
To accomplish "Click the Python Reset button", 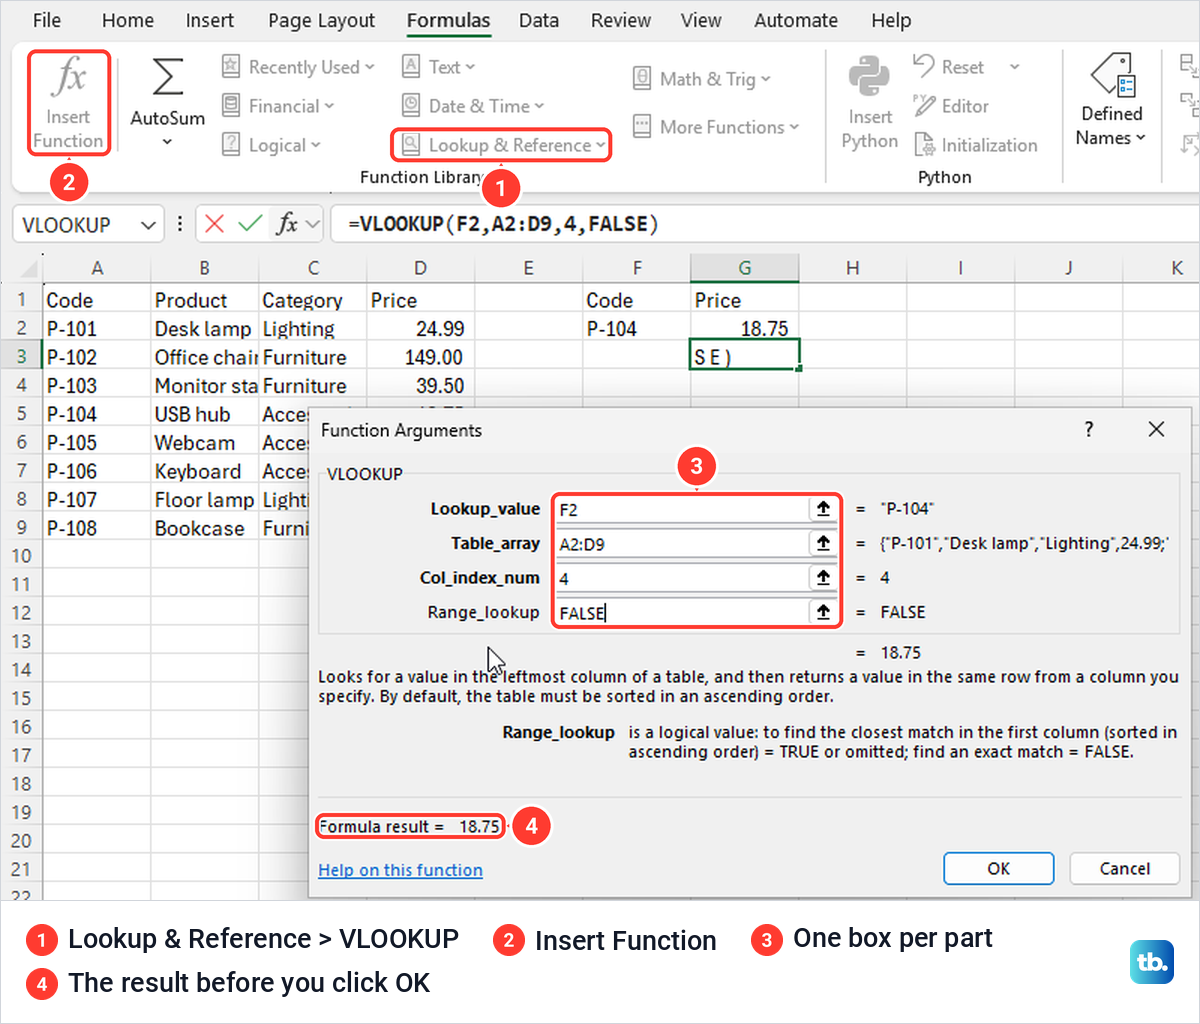I will [x=949, y=67].
